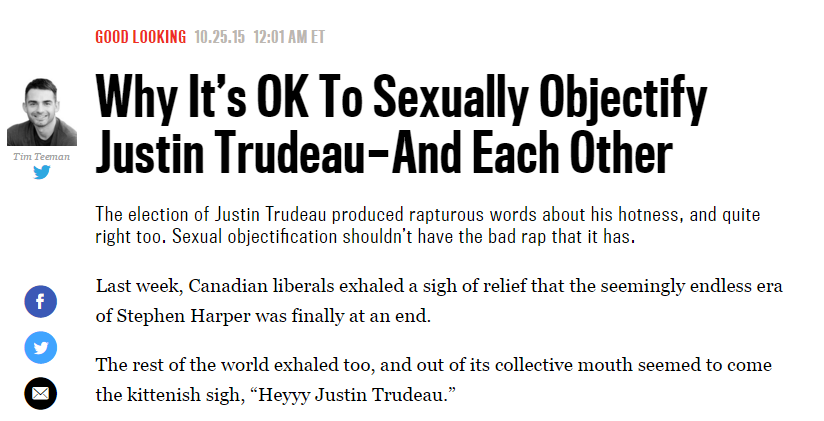
Task: Click the opening phrase "Last week, Canadian liberals"
Action: coord(207,285)
